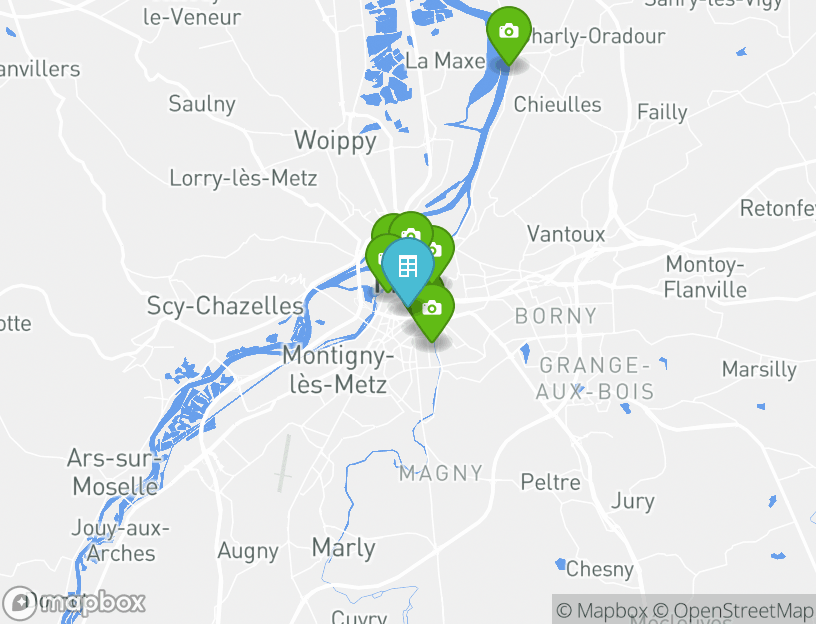
Task: Open the Mapbox logo
Action: pos(75,603)
